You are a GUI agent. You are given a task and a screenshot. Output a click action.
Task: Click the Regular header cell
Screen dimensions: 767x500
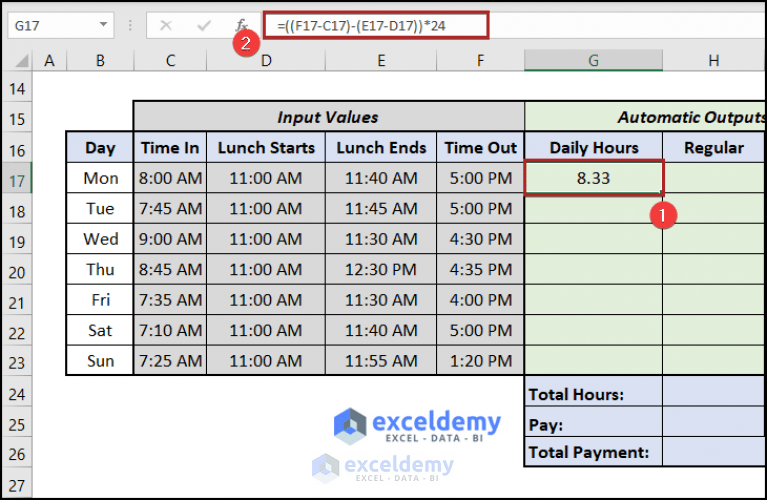coord(714,148)
